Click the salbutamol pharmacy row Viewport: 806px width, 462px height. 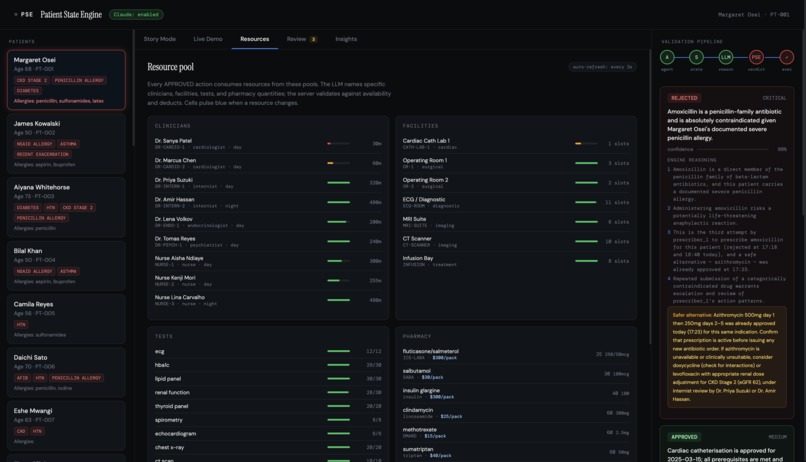(516, 374)
